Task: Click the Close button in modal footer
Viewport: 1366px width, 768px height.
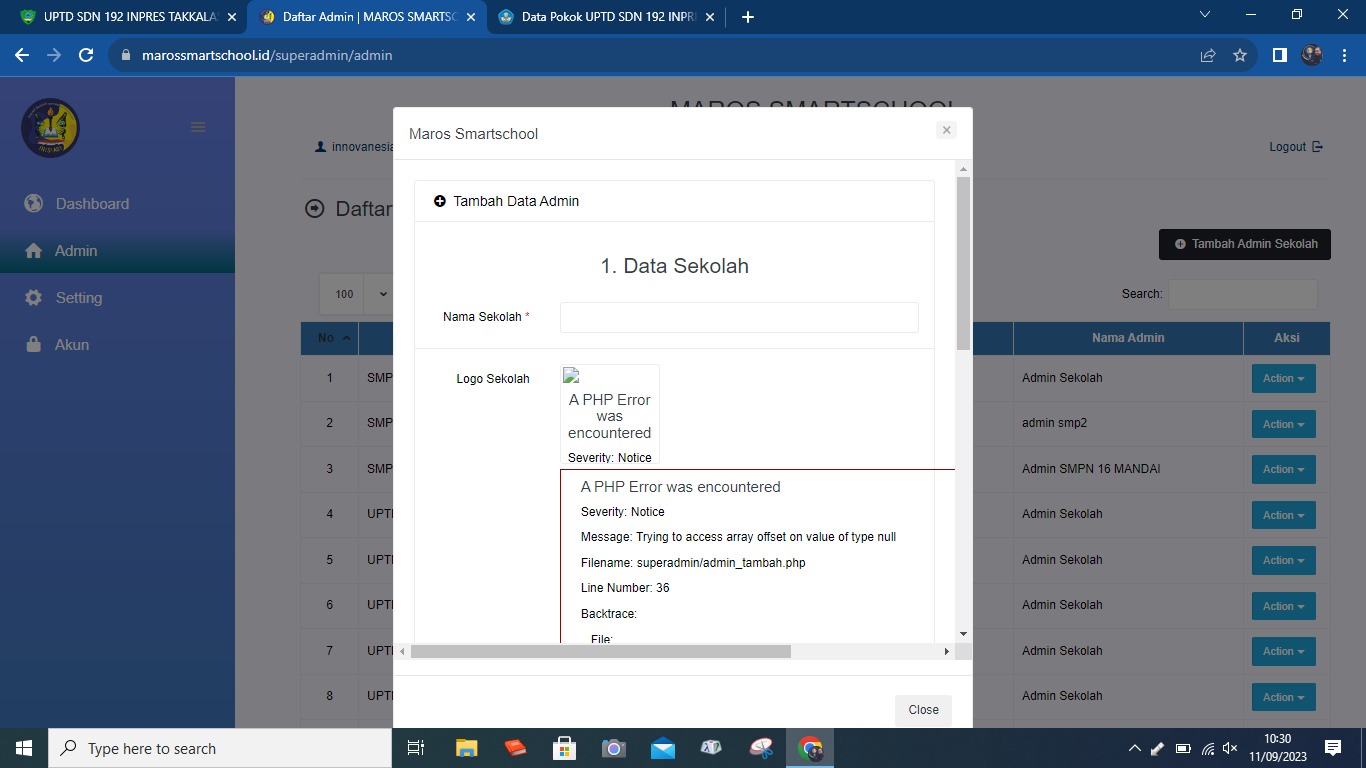Action: point(923,710)
